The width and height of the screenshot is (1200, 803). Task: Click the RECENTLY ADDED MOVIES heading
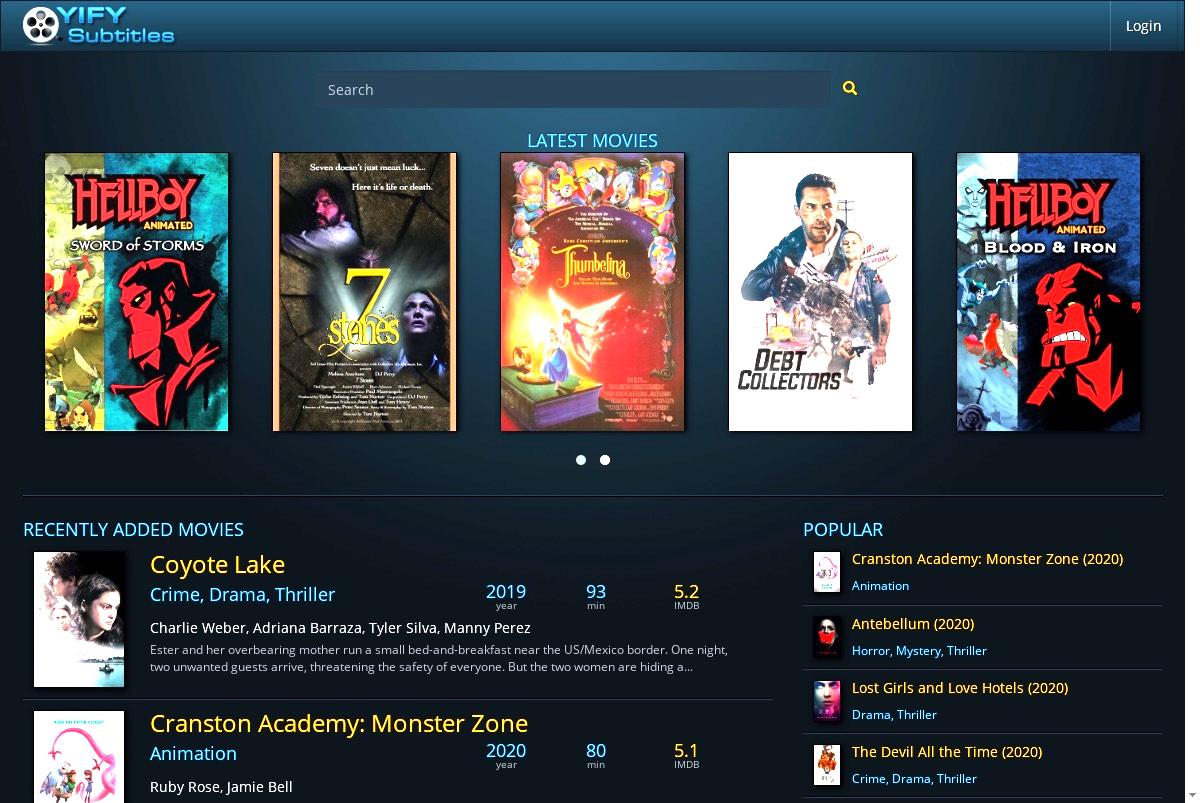(x=133, y=530)
